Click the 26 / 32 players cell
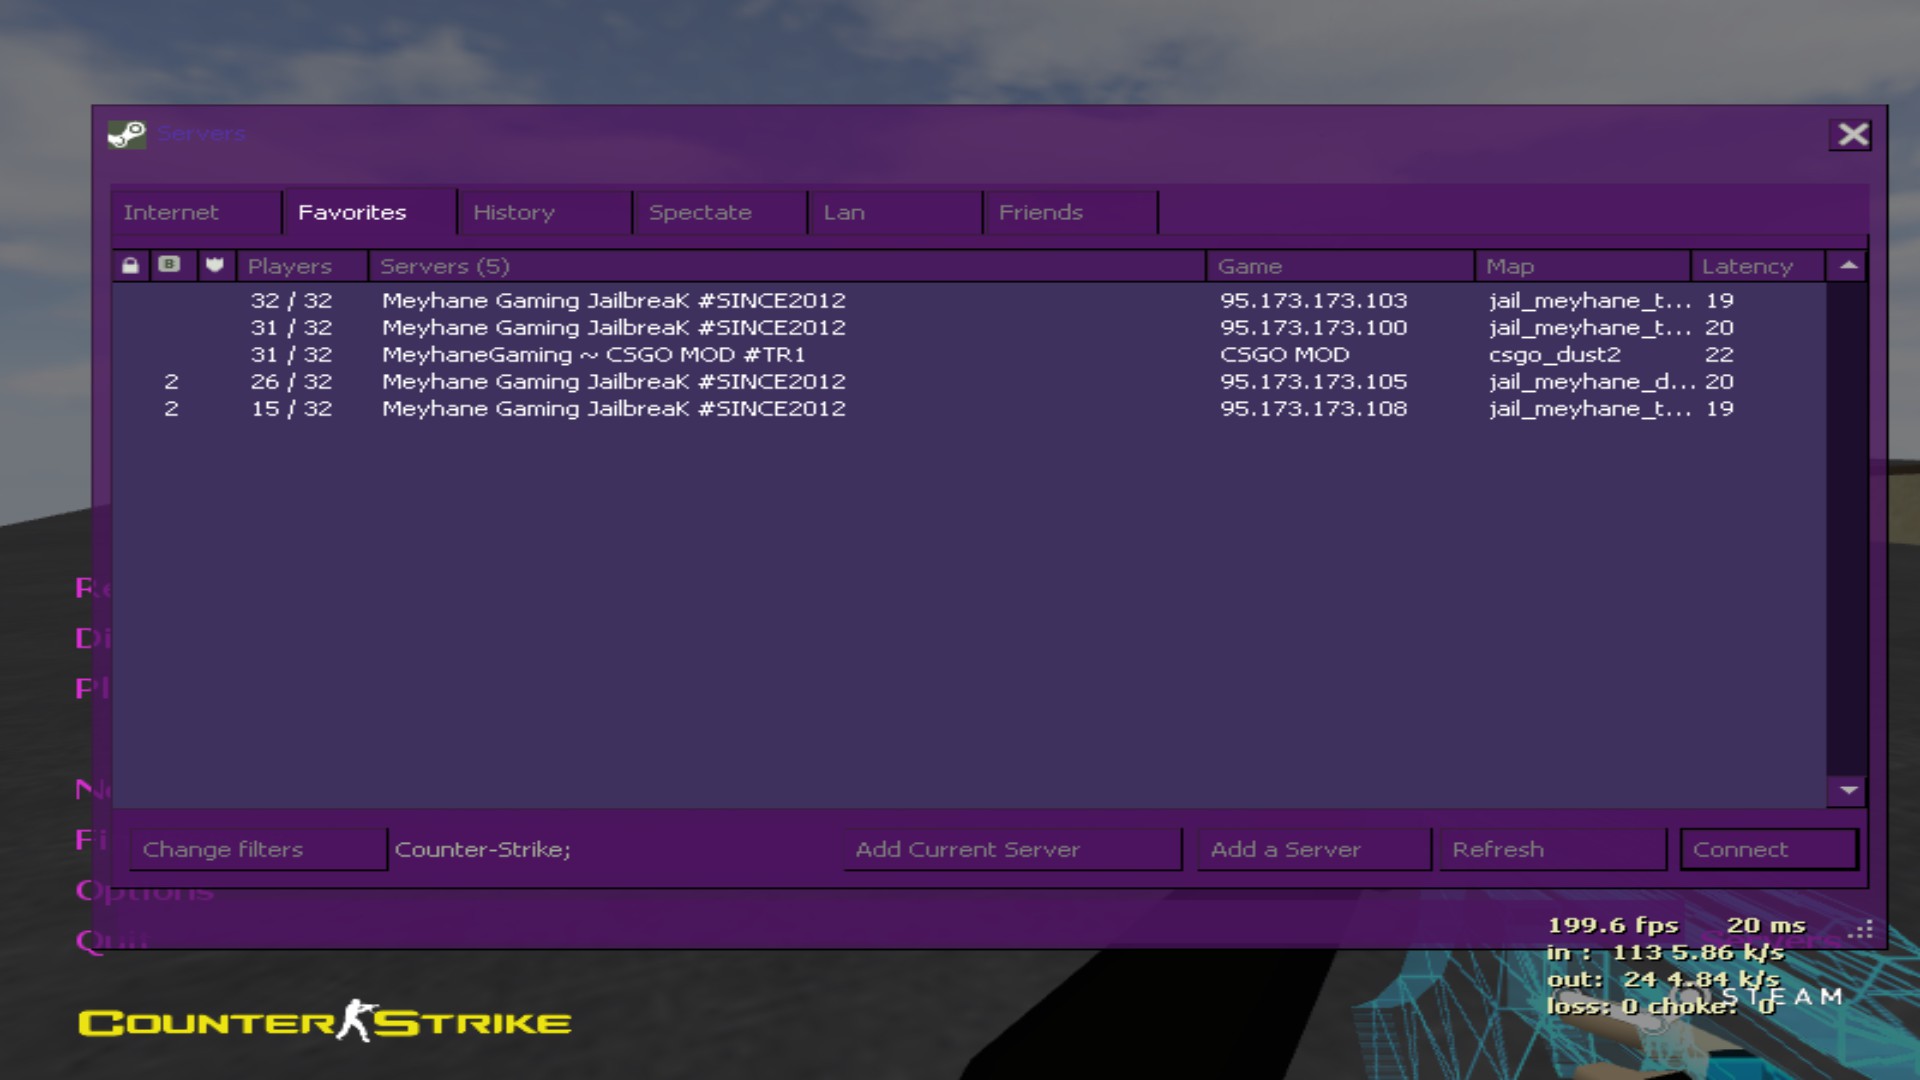This screenshot has width=1920, height=1080. coord(291,381)
